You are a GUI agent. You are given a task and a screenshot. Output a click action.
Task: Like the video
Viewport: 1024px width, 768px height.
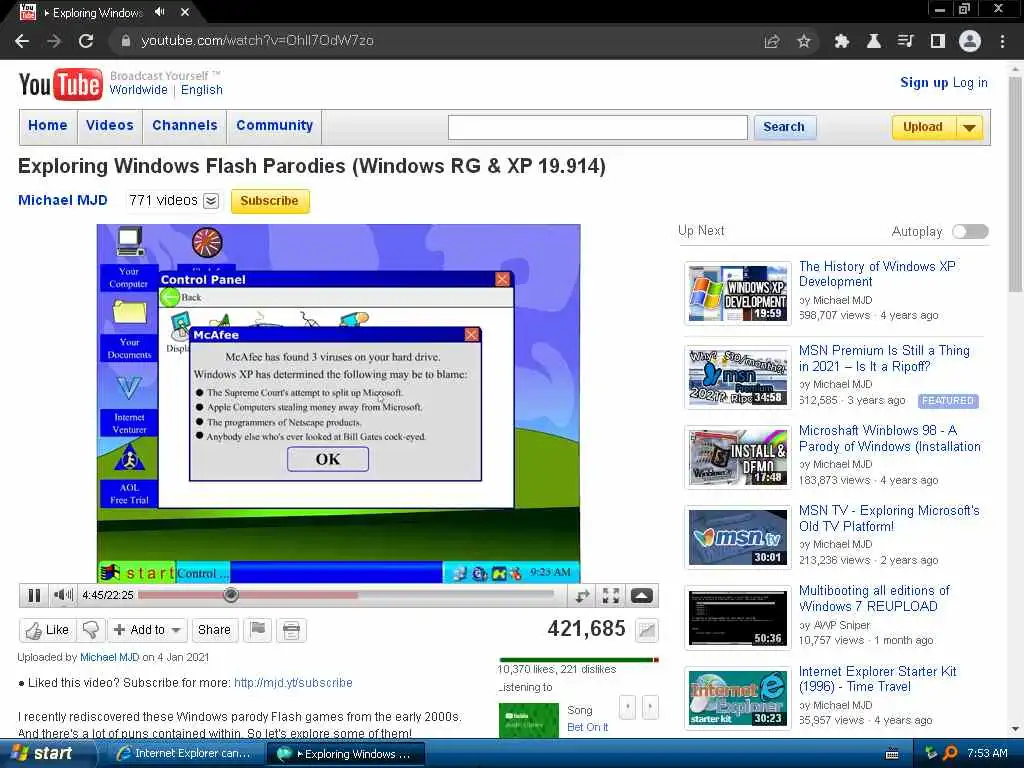pyautogui.click(x=47, y=630)
